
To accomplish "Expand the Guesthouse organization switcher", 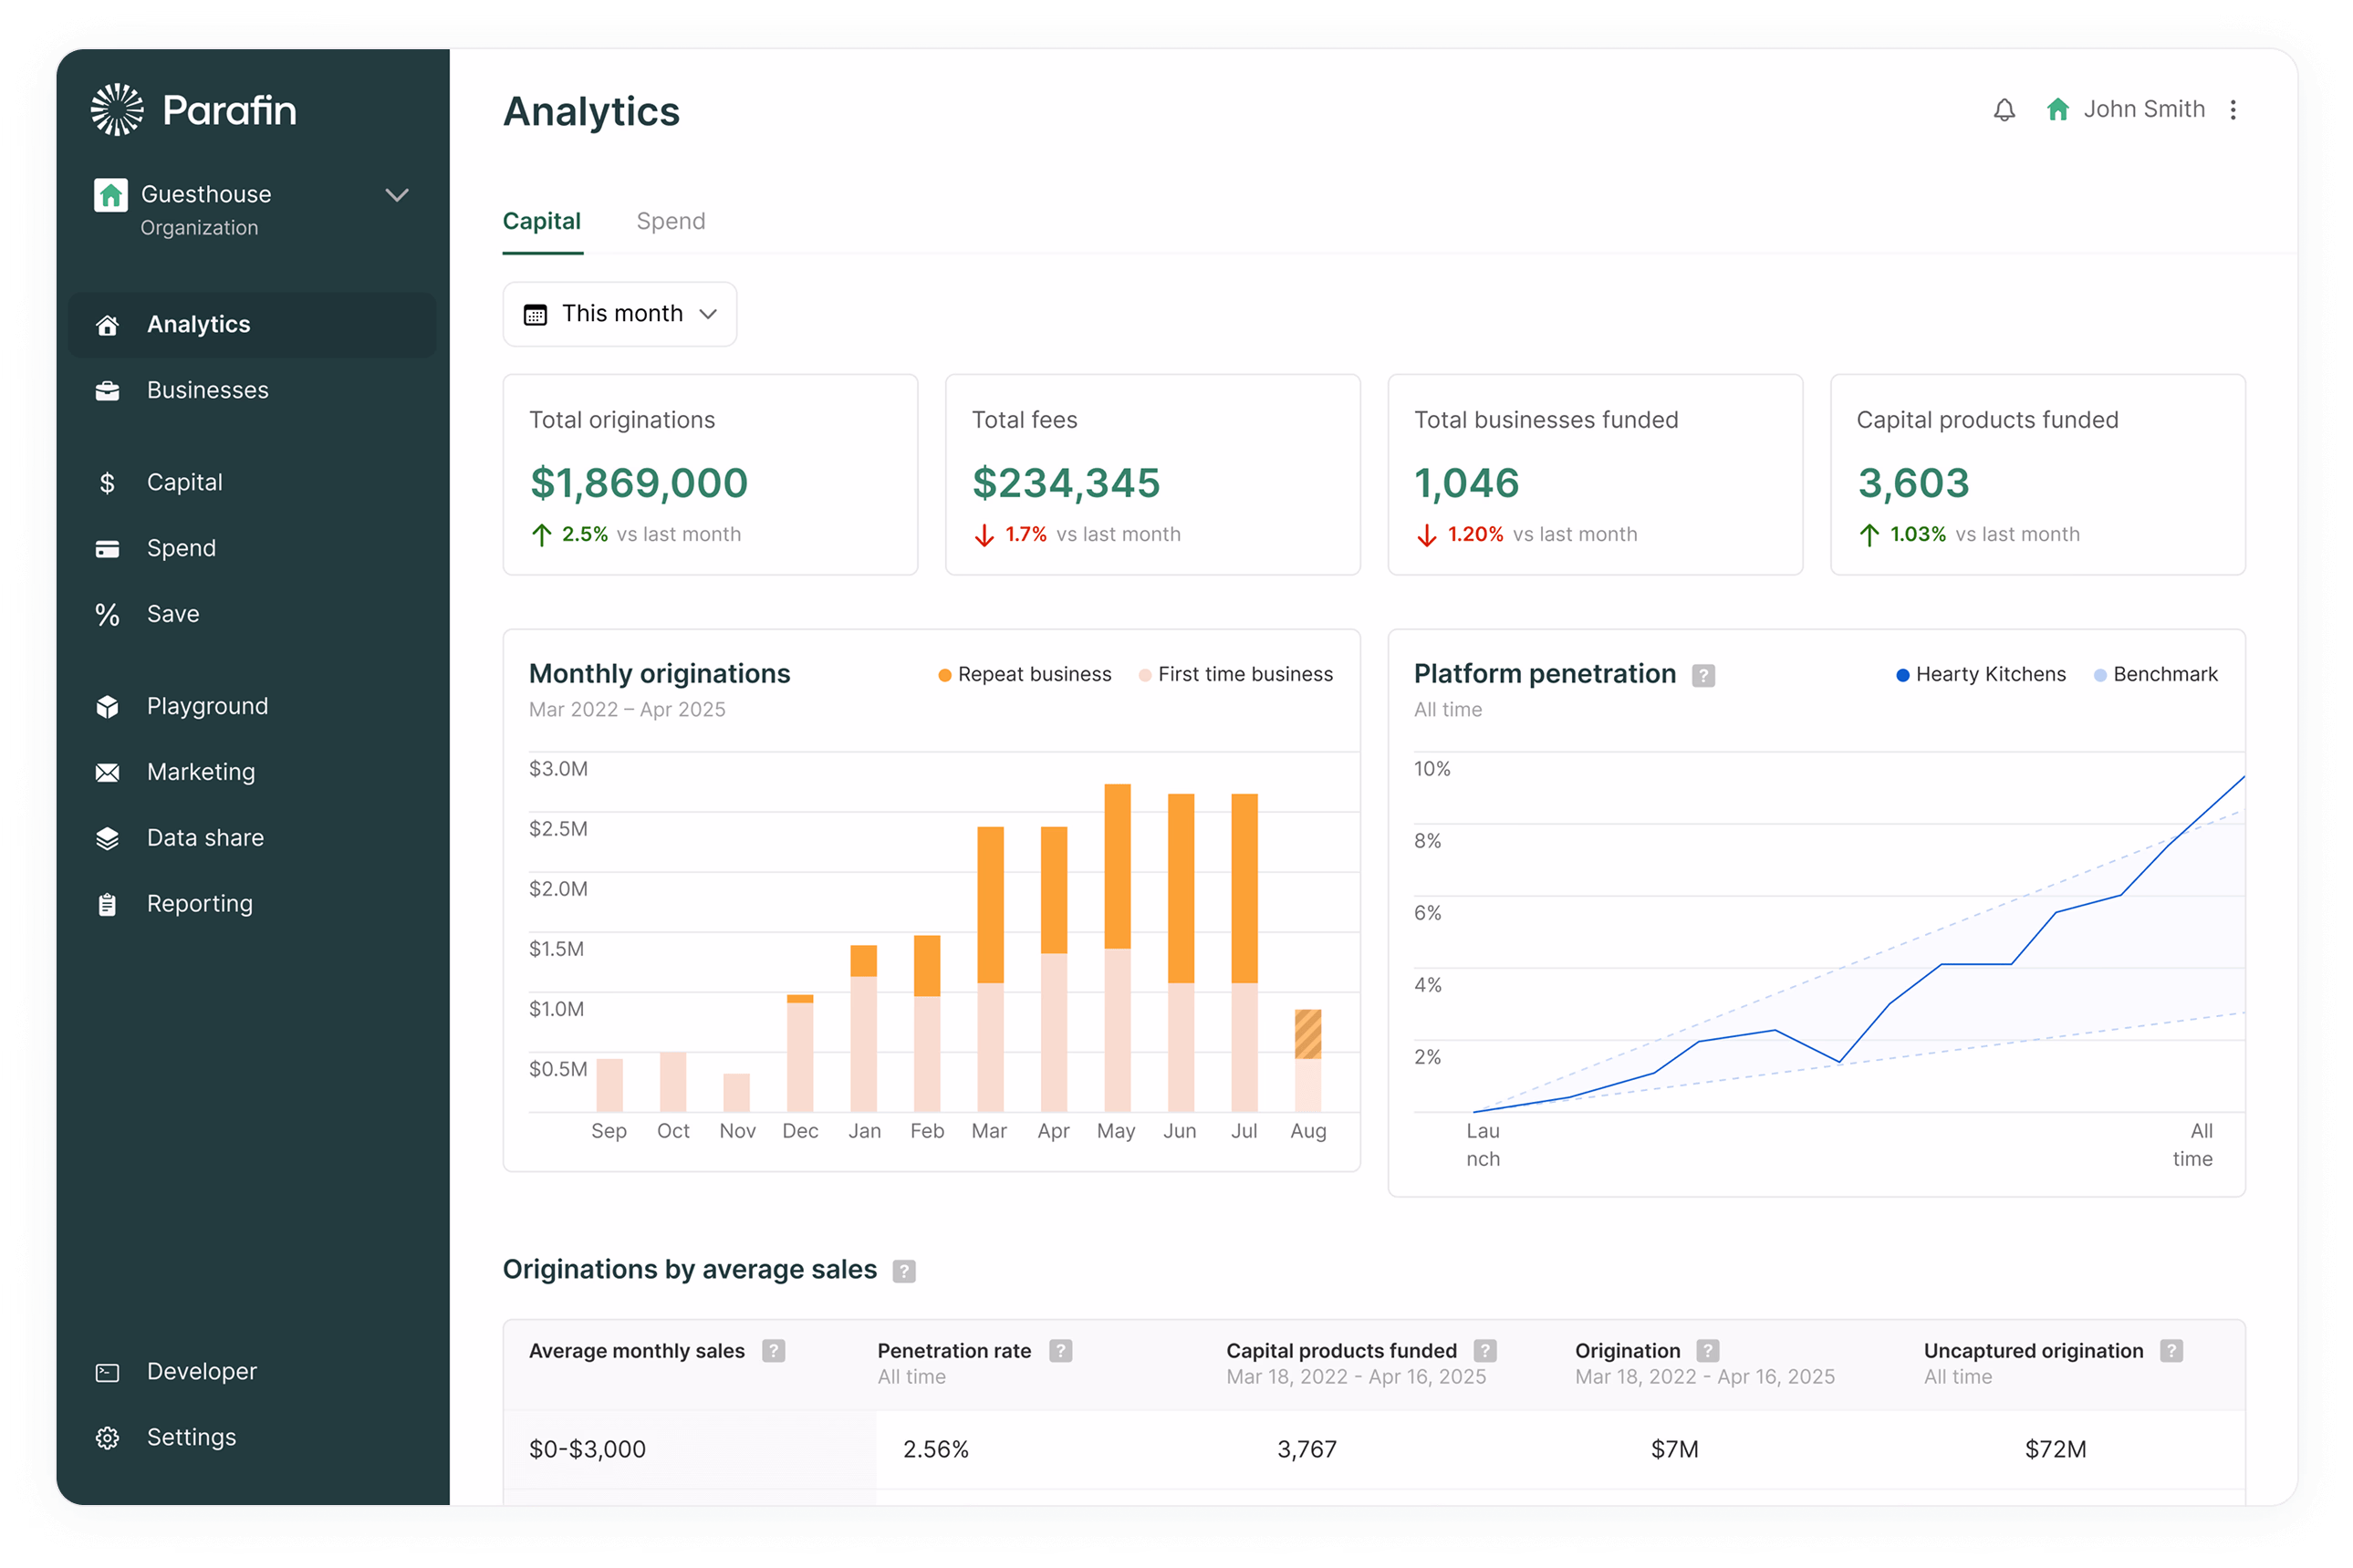I will pyautogui.click(x=397, y=195).
